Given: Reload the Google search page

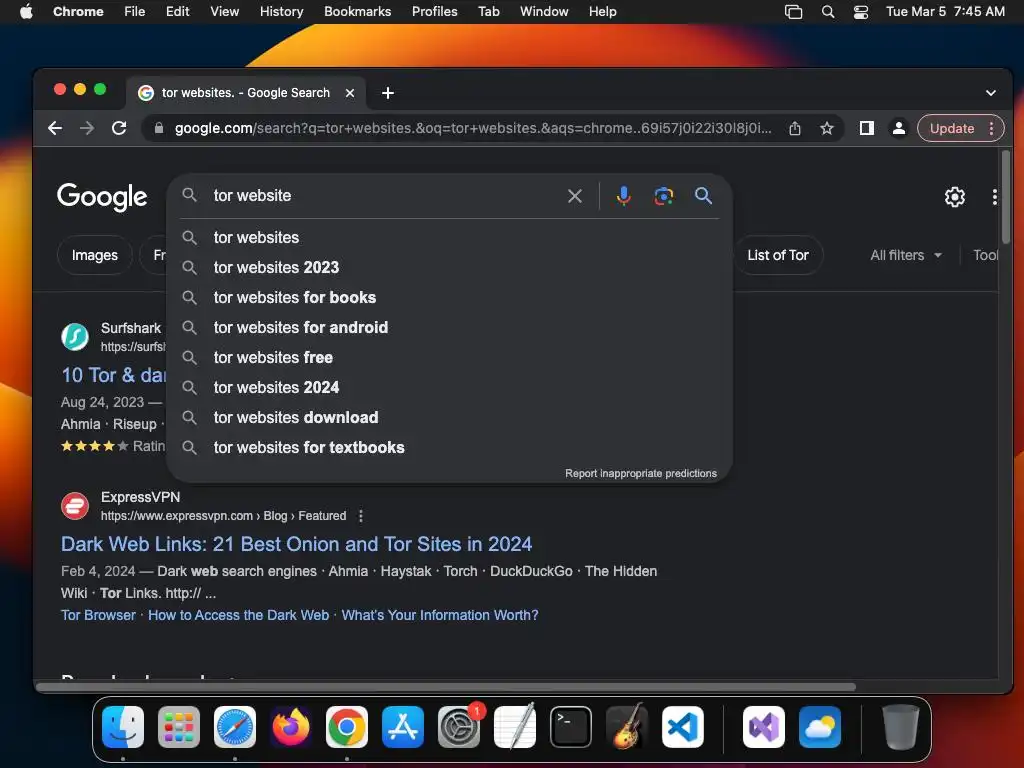Looking at the screenshot, I should pyautogui.click(x=119, y=128).
